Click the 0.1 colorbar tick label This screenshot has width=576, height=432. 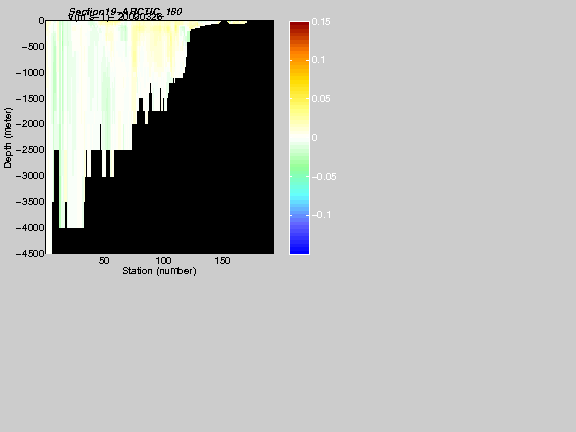318,60
